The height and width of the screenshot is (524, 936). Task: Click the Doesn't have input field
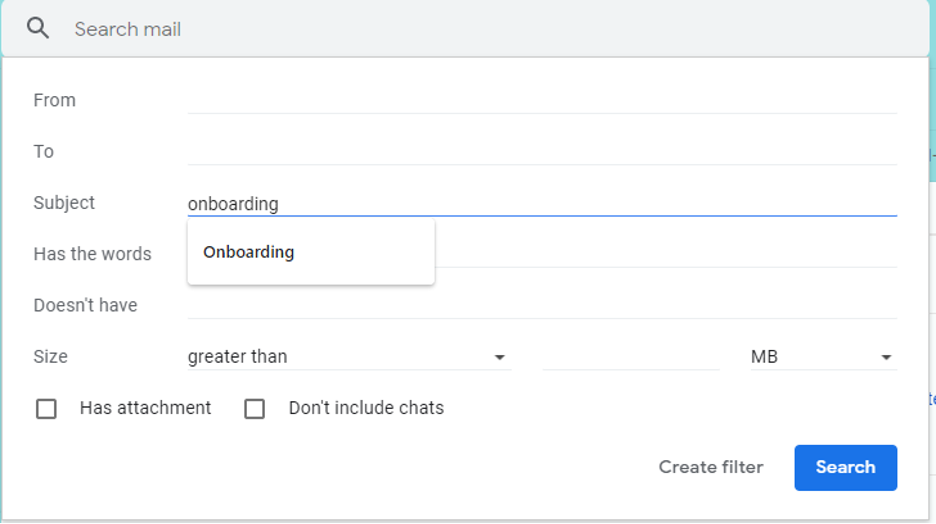coord(542,306)
